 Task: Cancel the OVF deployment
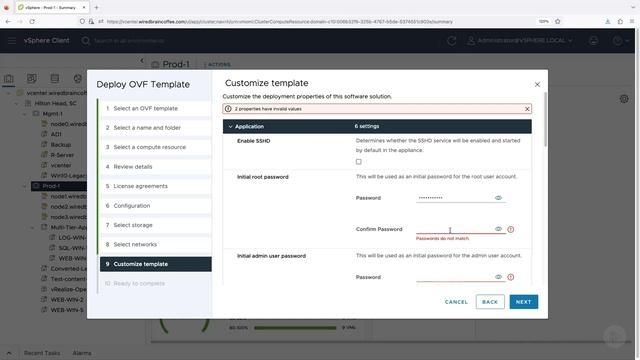[456, 302]
